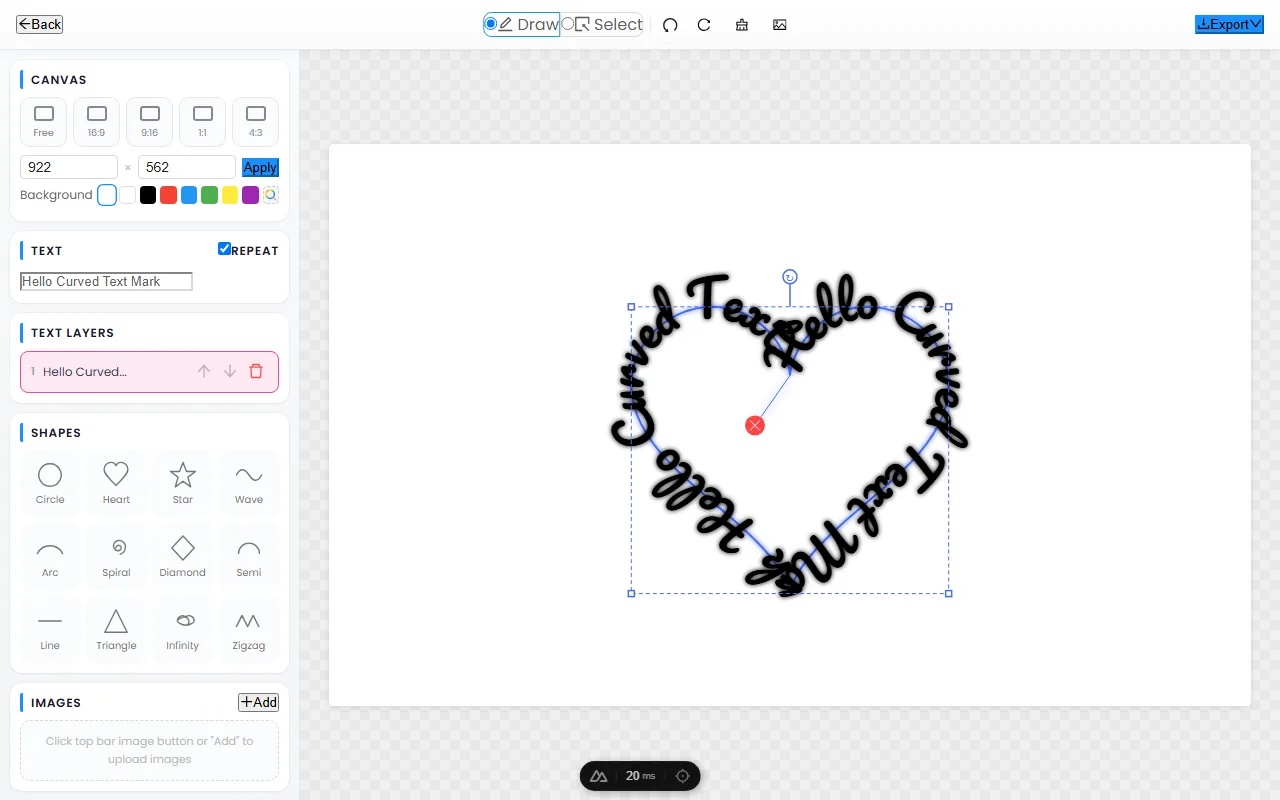Open custom background color picker
Screen dimensions: 1280x800
click(271, 195)
